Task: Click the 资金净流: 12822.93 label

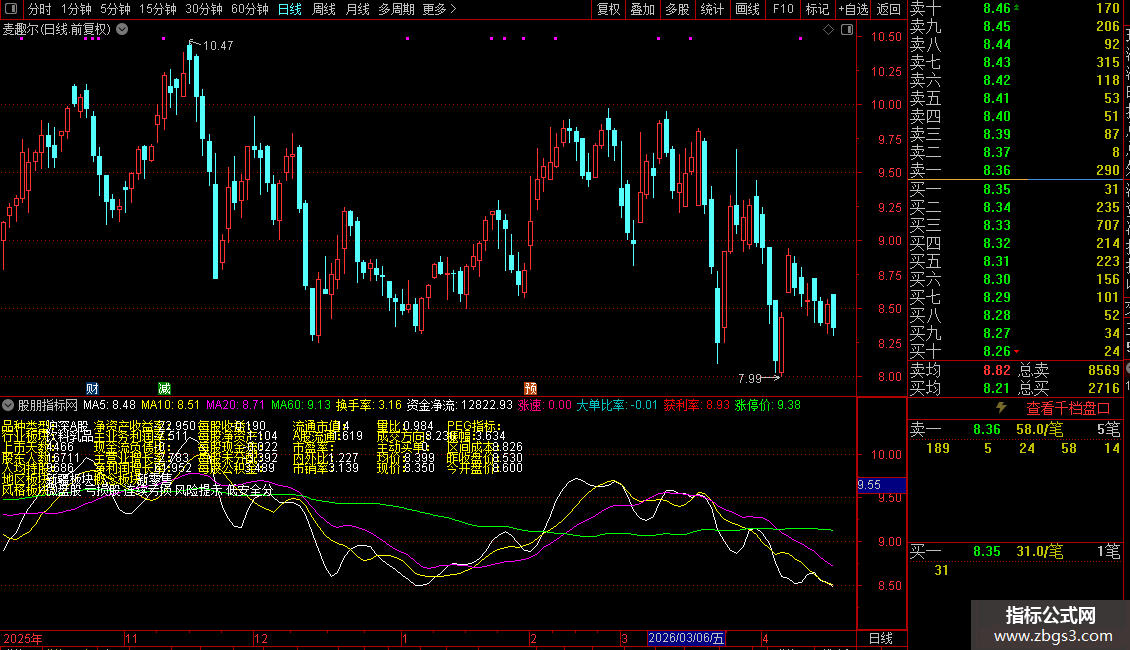Action: (459, 405)
